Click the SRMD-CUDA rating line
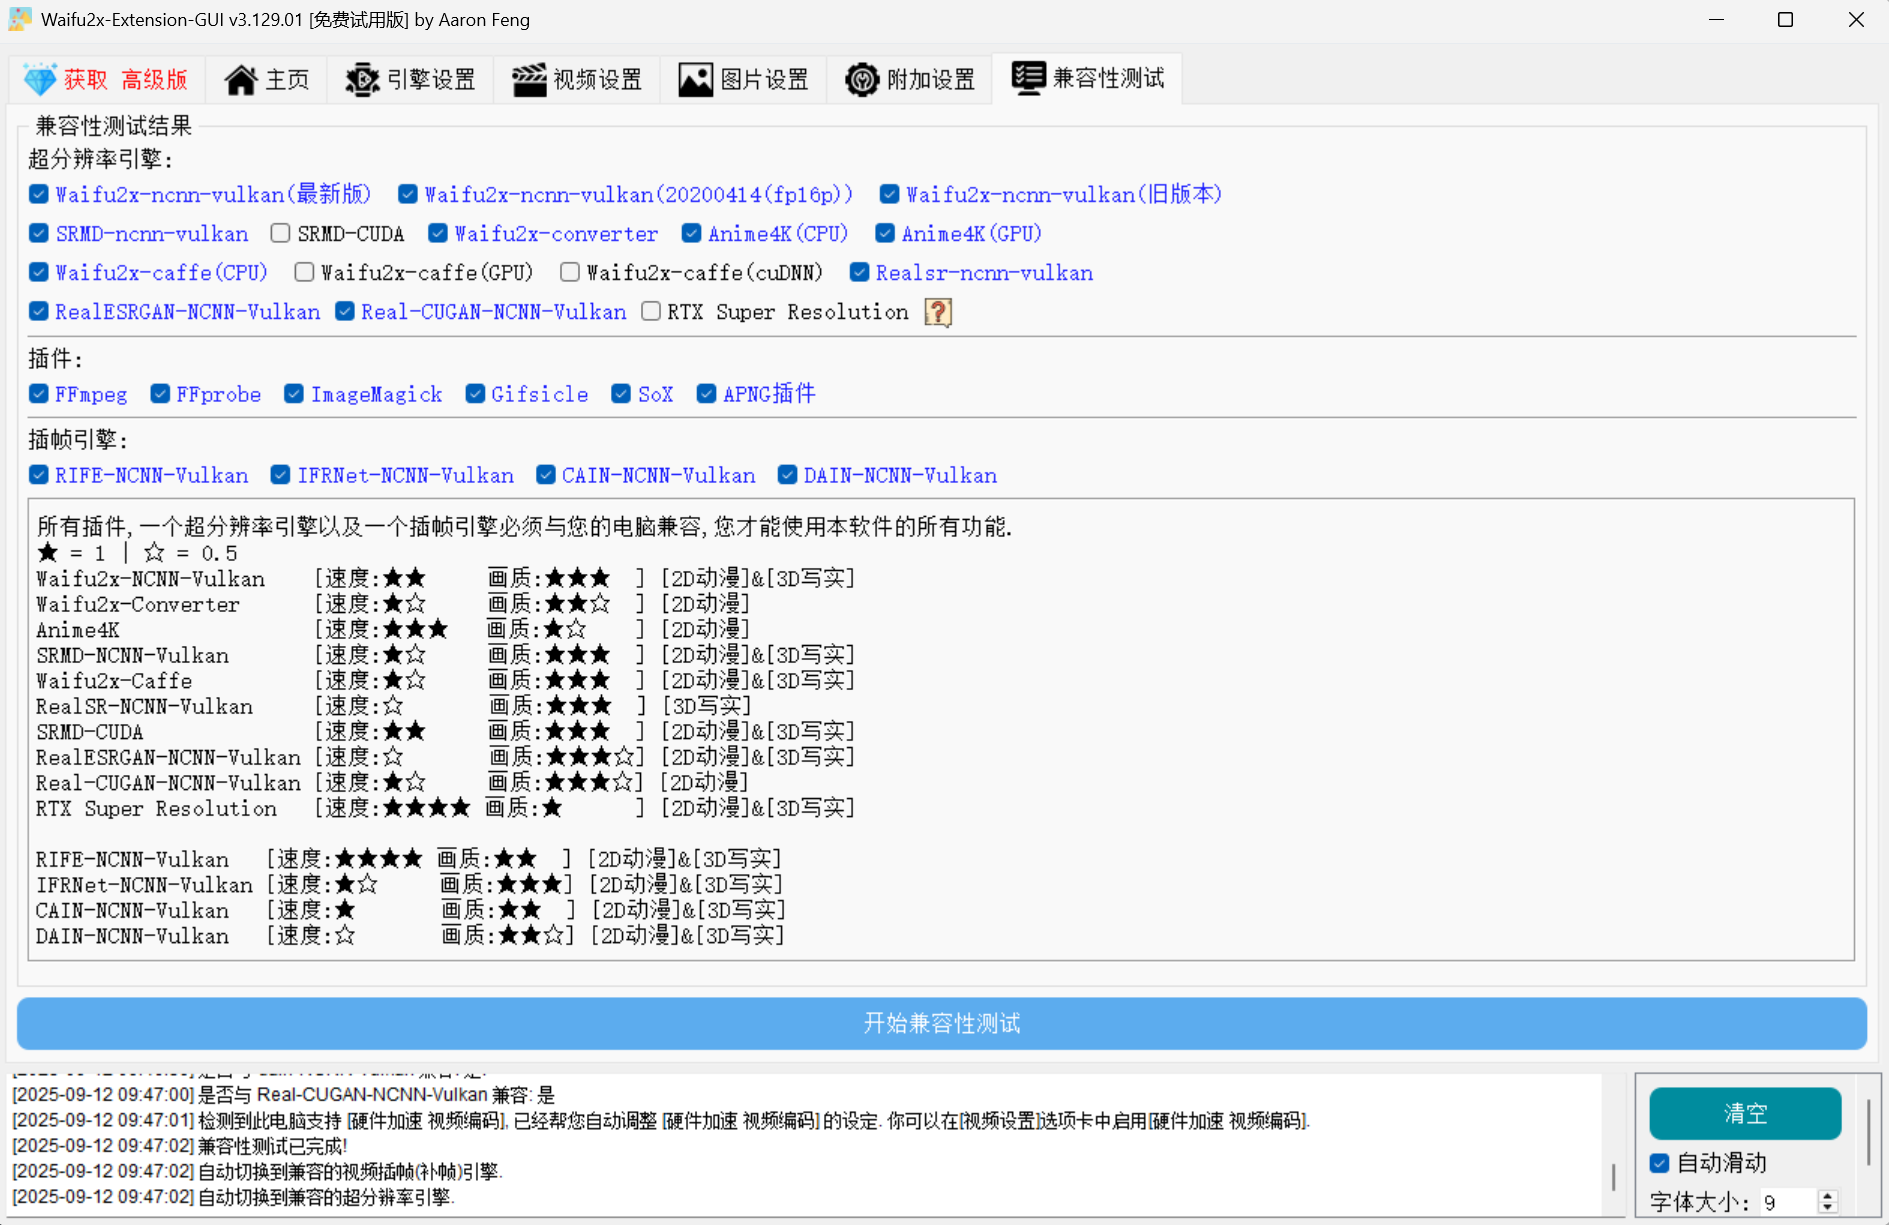 (446, 732)
